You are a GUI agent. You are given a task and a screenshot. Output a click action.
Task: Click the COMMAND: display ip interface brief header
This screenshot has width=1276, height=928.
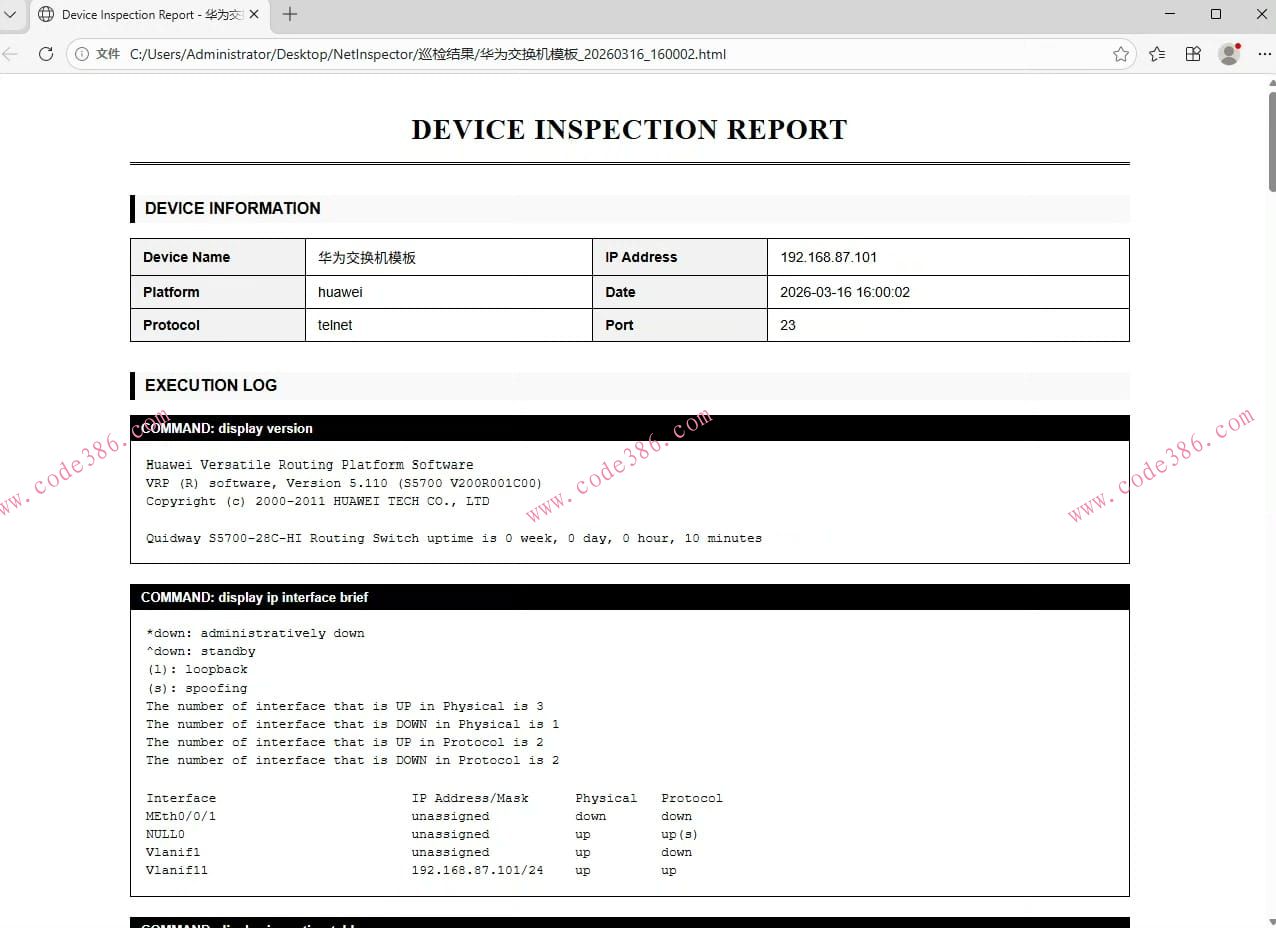630,597
